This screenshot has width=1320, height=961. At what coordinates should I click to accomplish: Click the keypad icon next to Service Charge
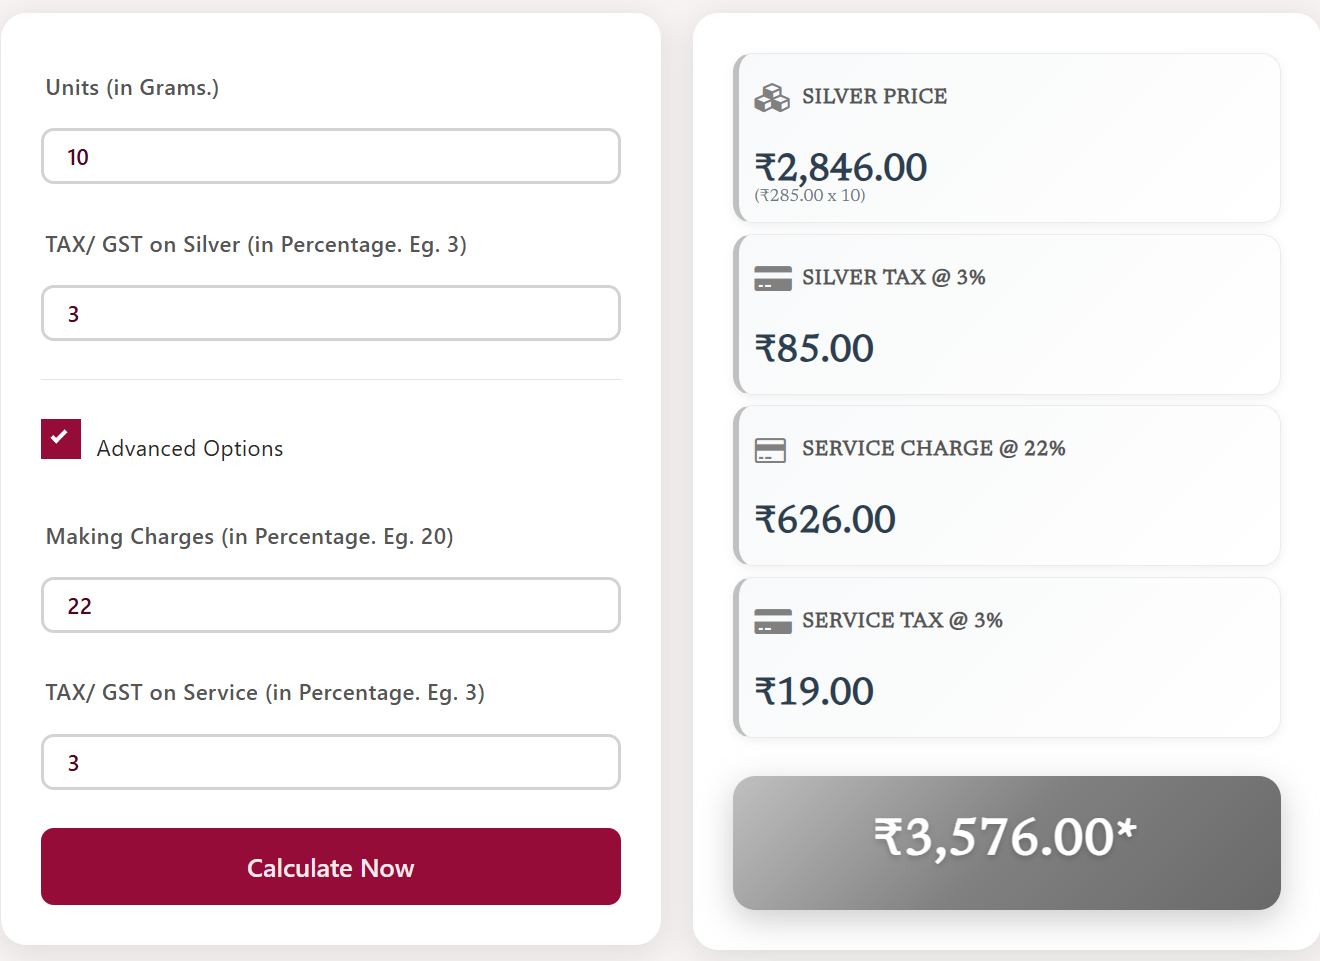tap(770, 449)
